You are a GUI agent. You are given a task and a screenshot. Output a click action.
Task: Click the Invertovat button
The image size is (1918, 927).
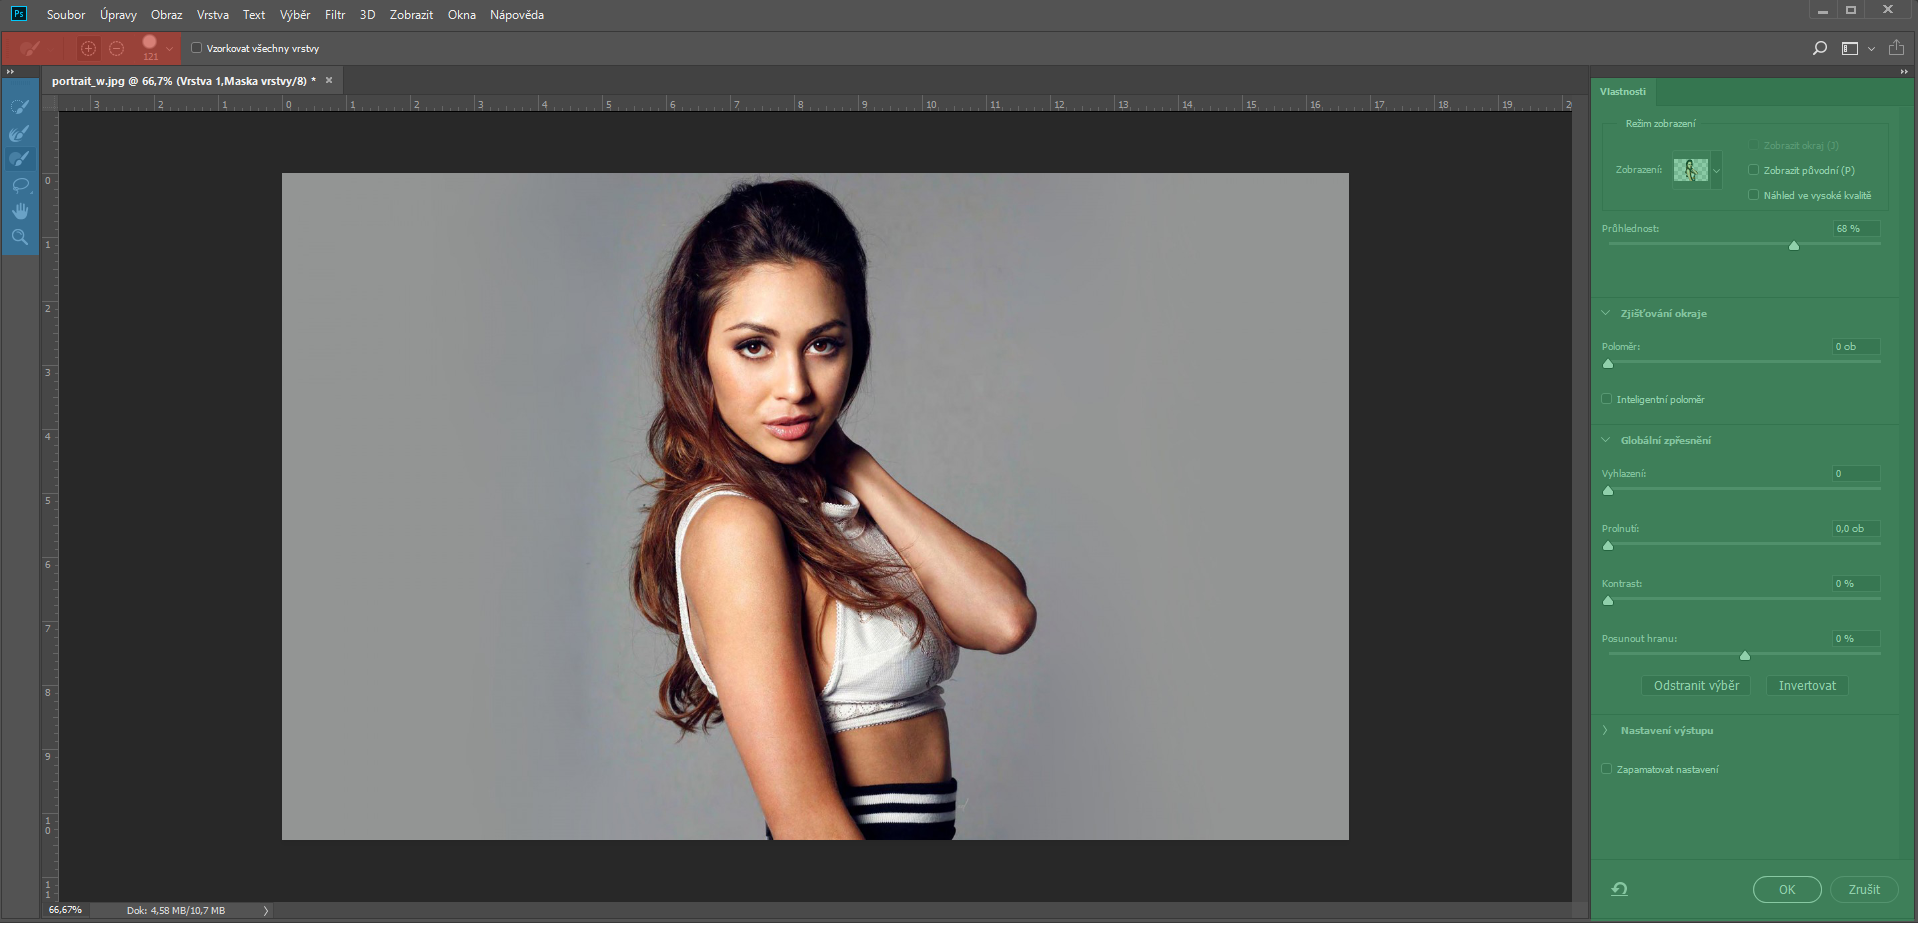point(1806,686)
